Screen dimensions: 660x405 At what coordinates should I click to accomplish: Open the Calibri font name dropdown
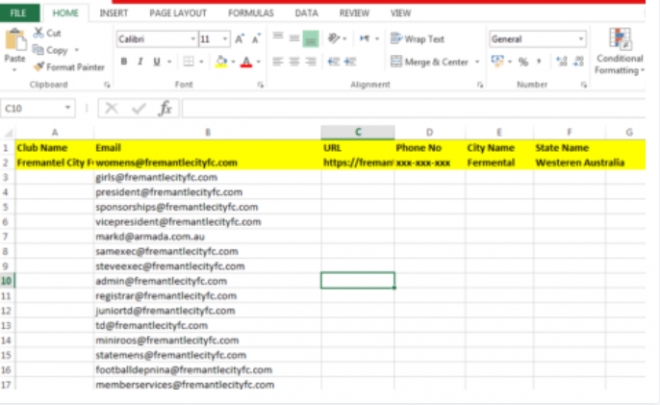click(x=189, y=39)
